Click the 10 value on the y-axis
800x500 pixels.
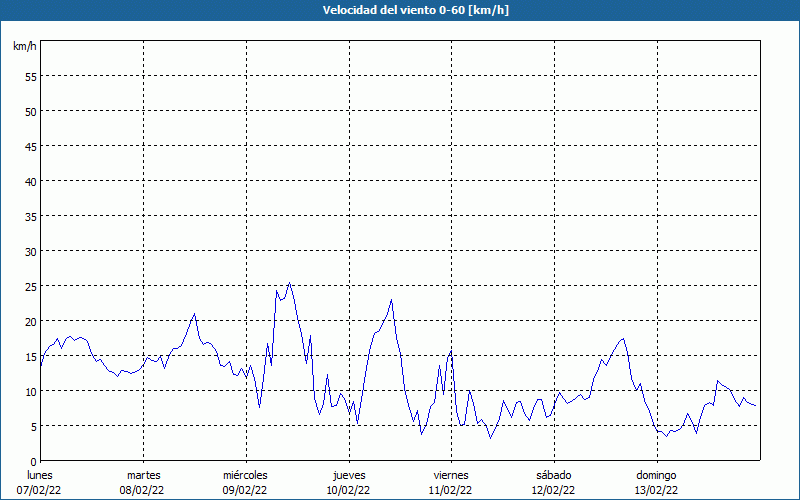(31, 391)
